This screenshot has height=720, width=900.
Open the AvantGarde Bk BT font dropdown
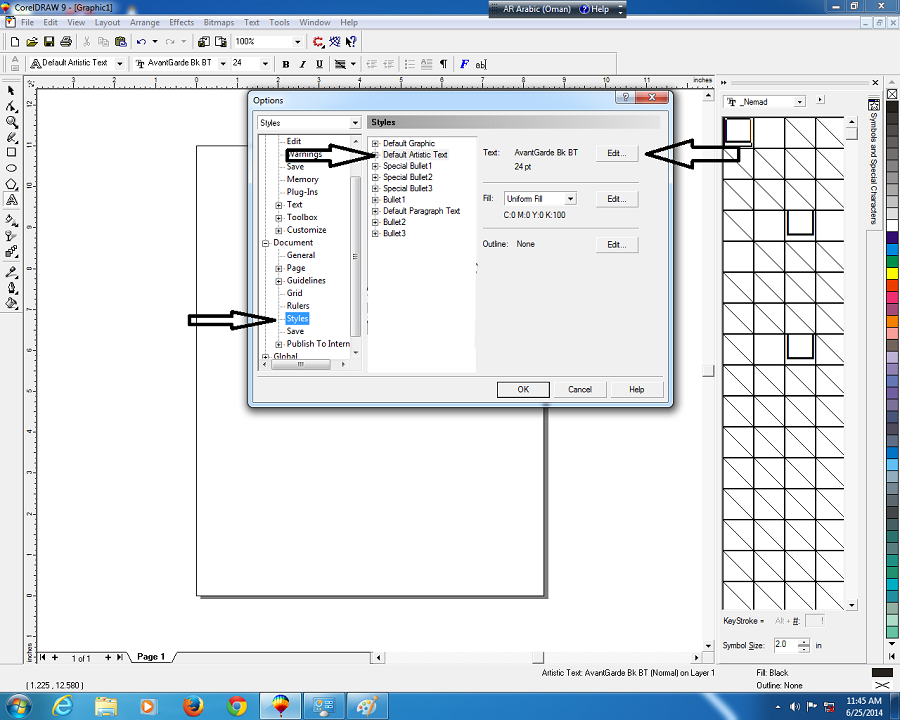[223, 64]
